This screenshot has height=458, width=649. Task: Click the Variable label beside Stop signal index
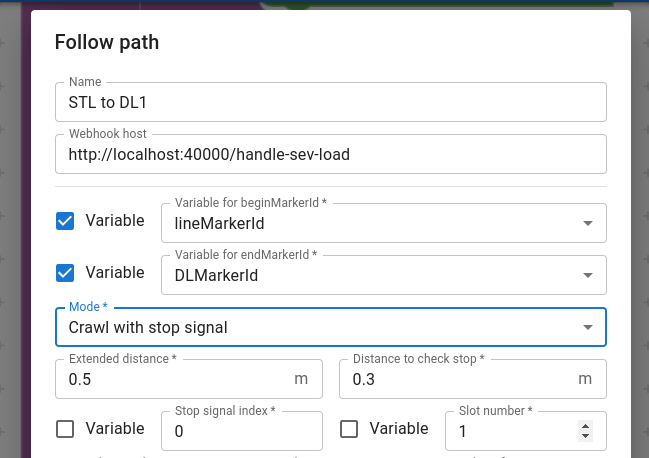[115, 429]
